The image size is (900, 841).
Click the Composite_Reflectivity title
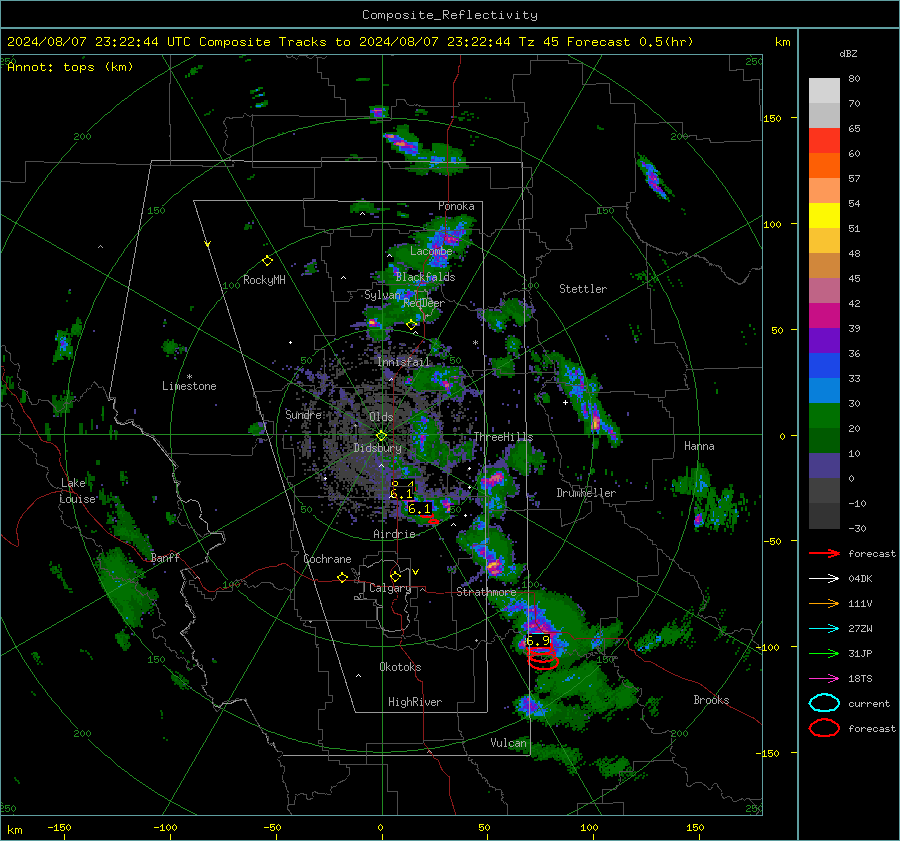pyautogui.click(x=450, y=15)
